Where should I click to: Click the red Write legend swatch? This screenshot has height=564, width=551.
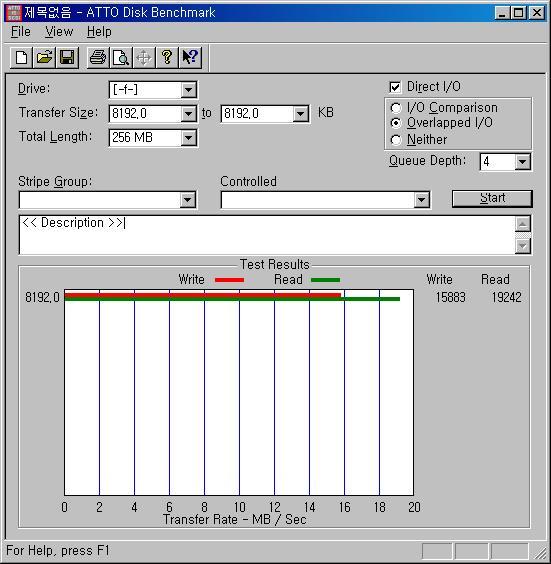point(229,280)
